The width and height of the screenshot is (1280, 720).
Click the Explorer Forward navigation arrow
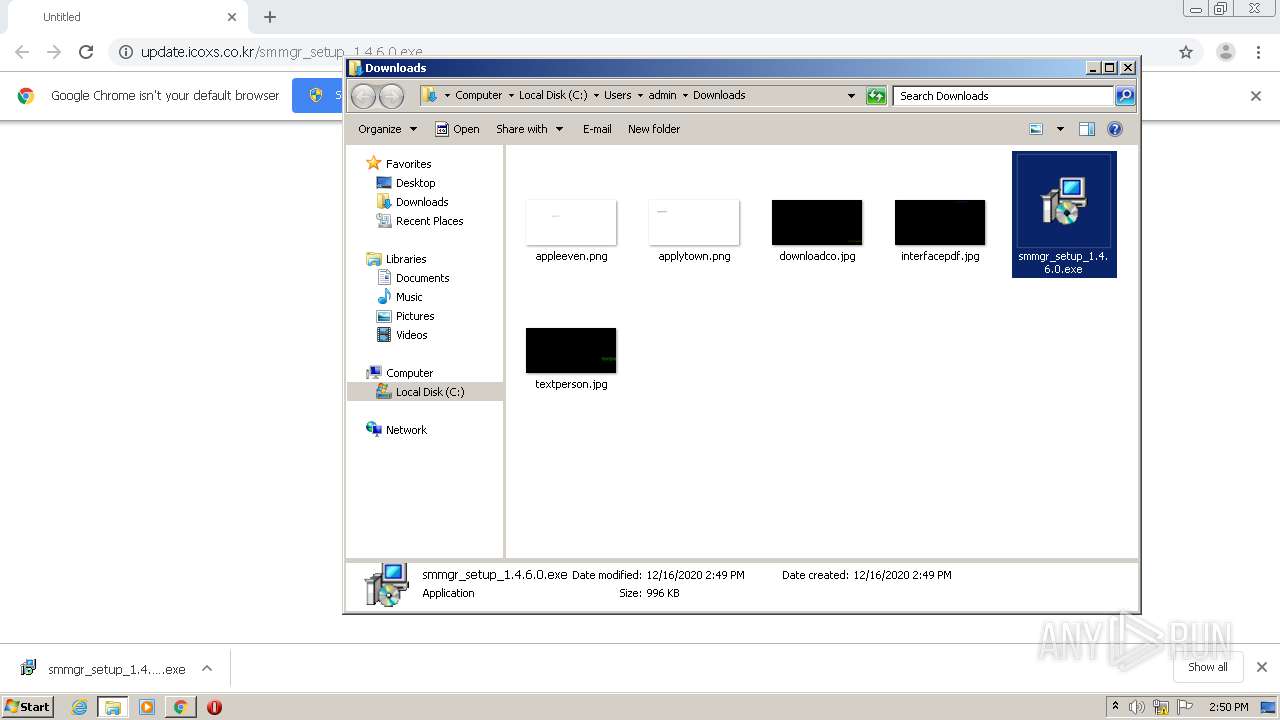pos(391,96)
